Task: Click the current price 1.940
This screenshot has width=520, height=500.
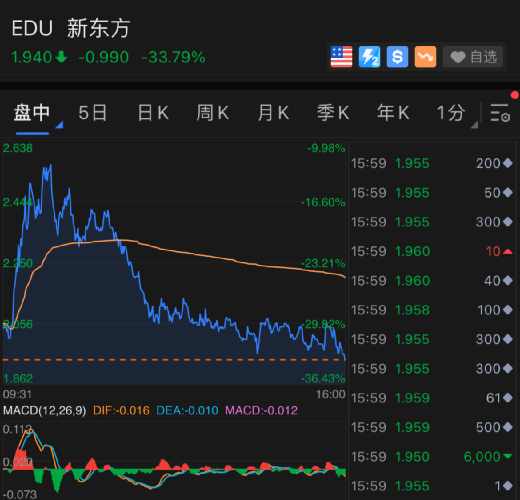Action: click(x=32, y=57)
